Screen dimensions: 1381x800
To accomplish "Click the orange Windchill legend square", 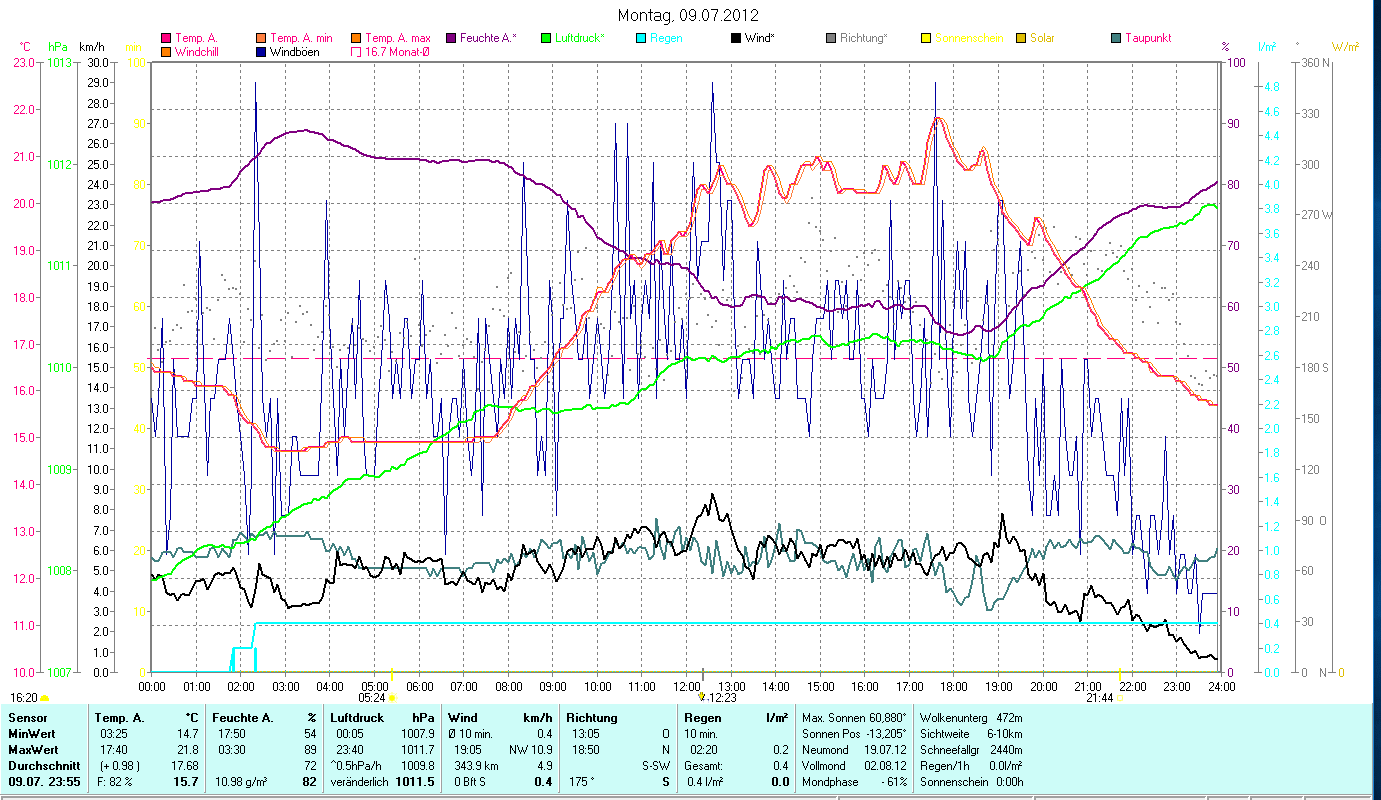I will click(166, 51).
